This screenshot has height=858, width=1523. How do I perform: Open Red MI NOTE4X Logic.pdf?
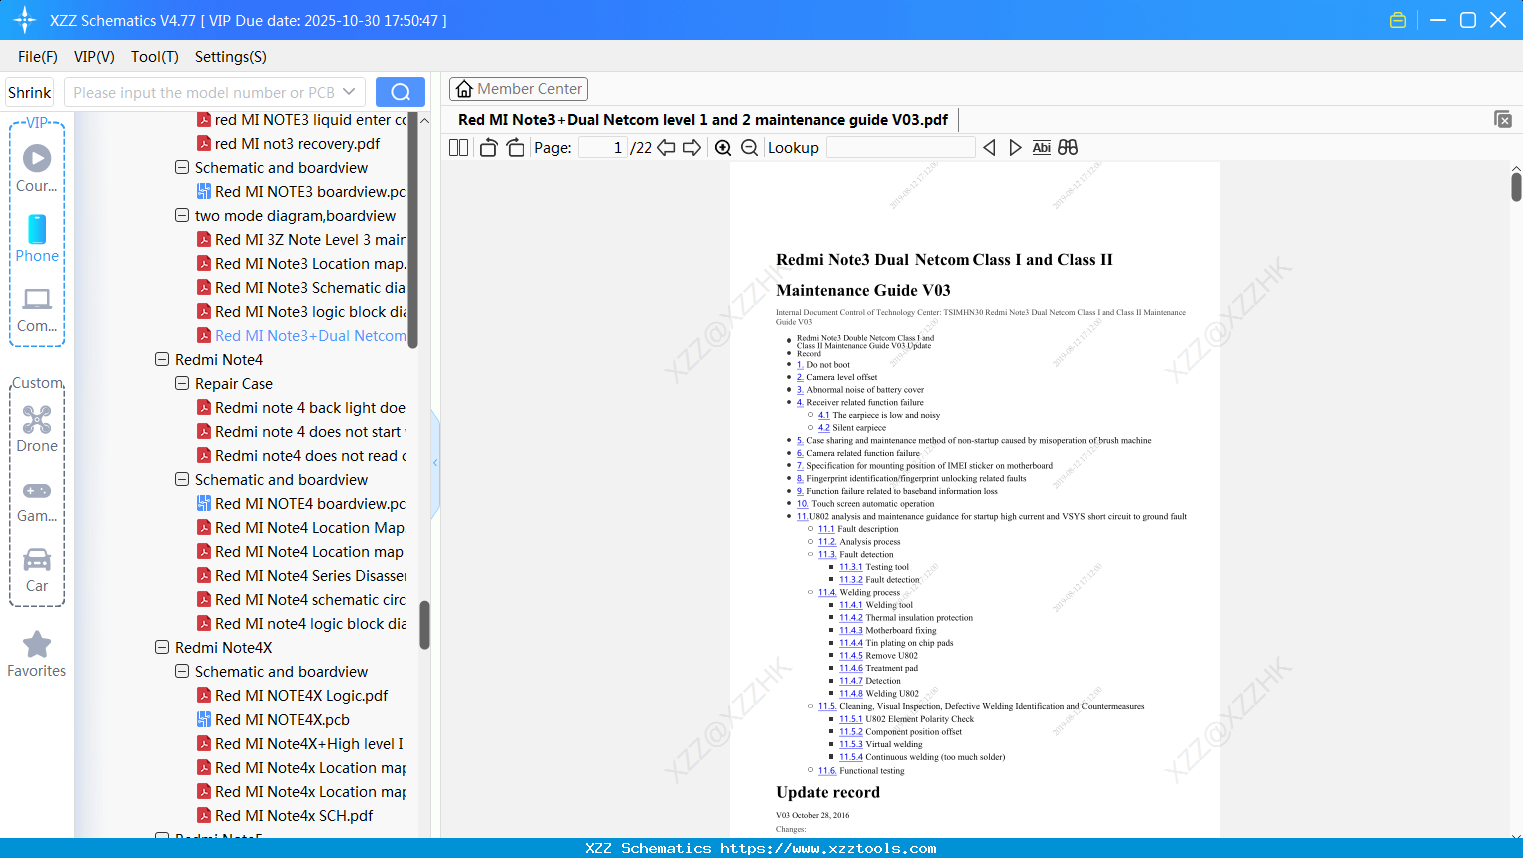(292, 695)
